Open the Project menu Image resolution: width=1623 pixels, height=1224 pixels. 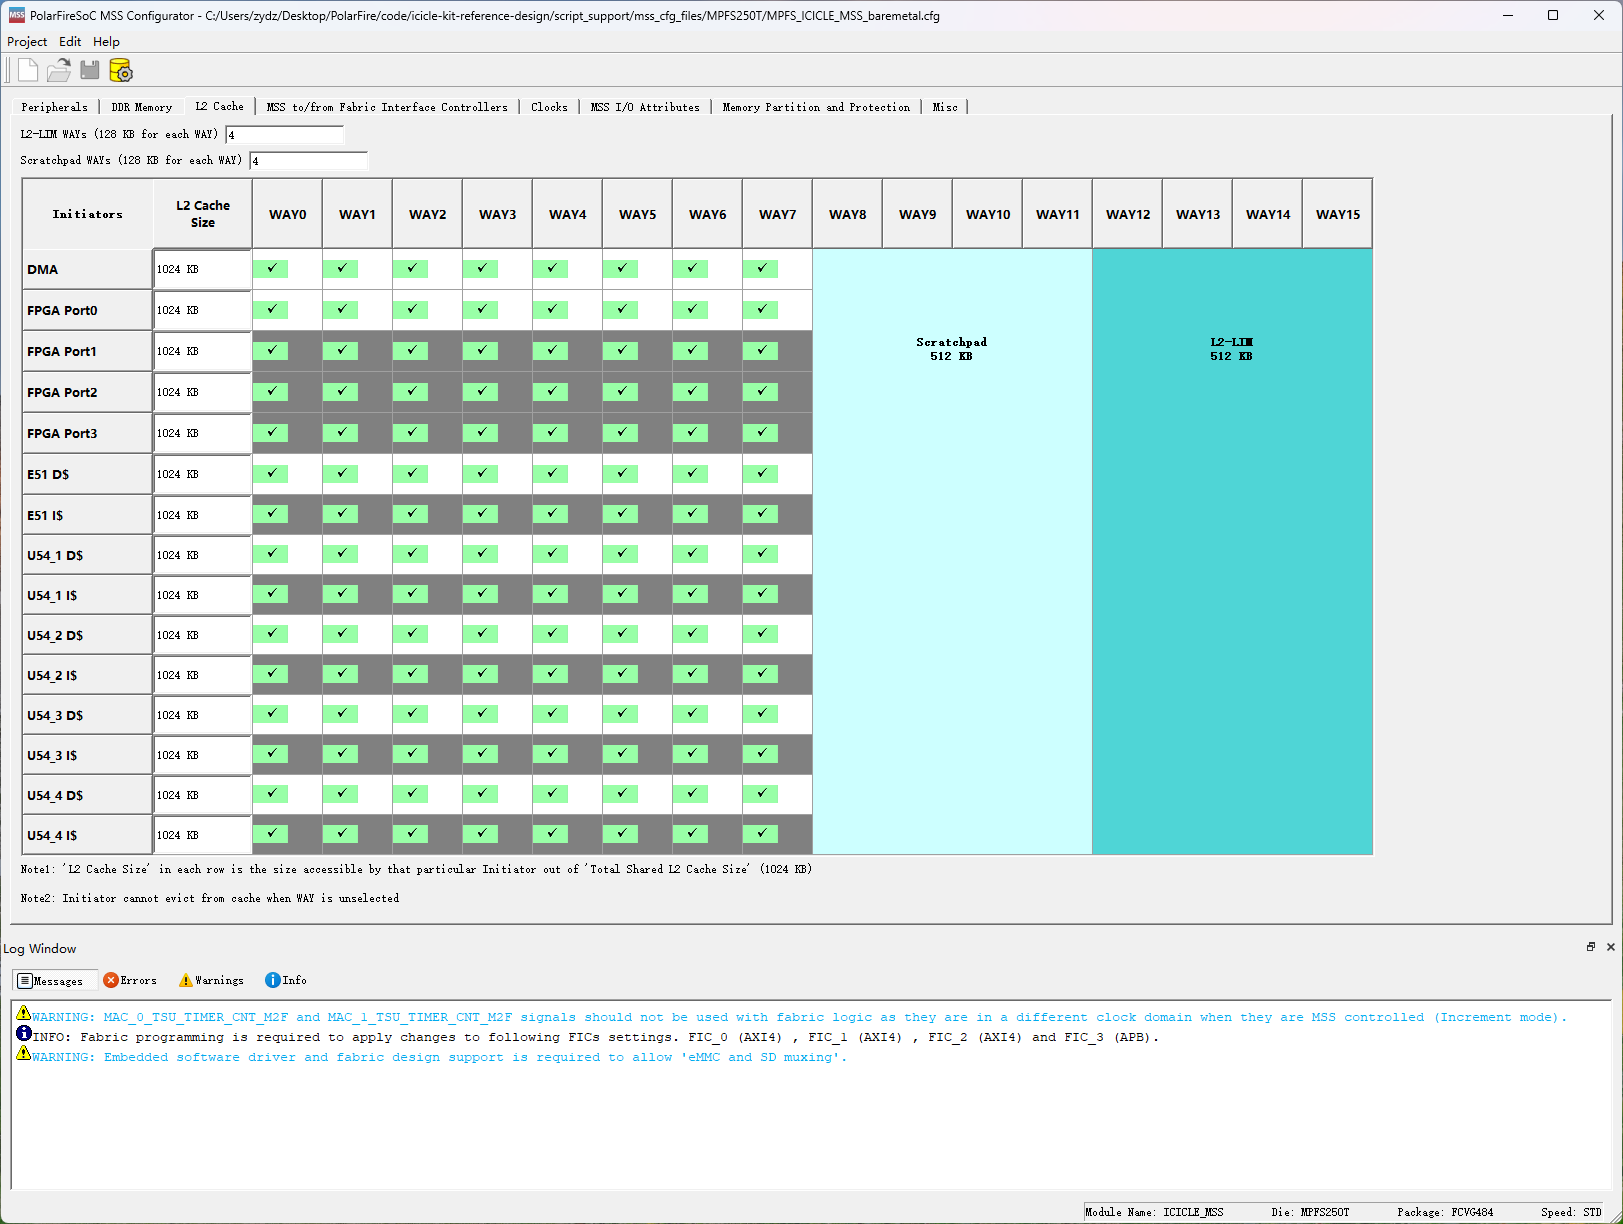click(27, 42)
